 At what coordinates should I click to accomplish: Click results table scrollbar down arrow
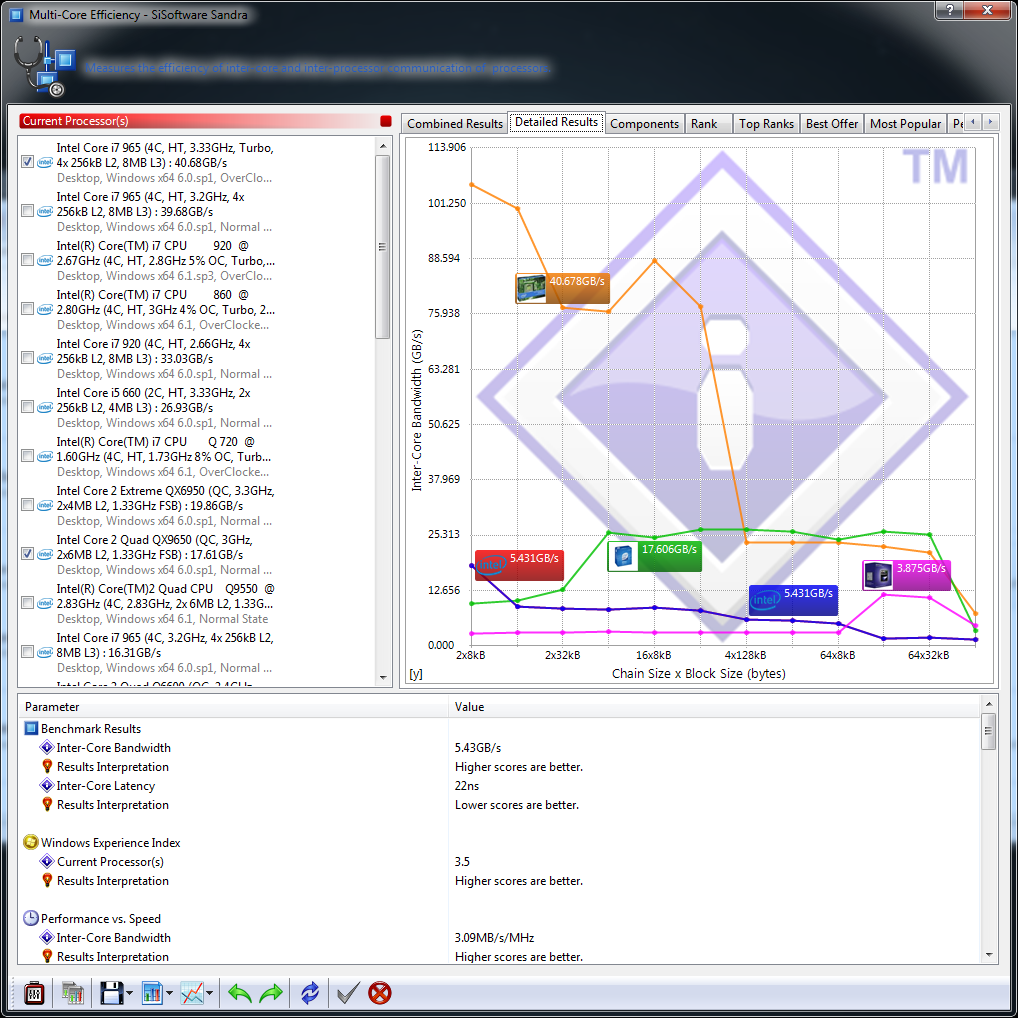tap(988, 955)
